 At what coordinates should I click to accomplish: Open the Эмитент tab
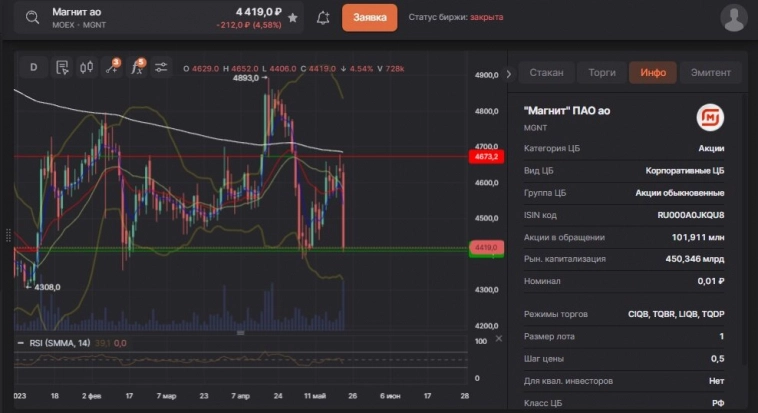coord(710,73)
